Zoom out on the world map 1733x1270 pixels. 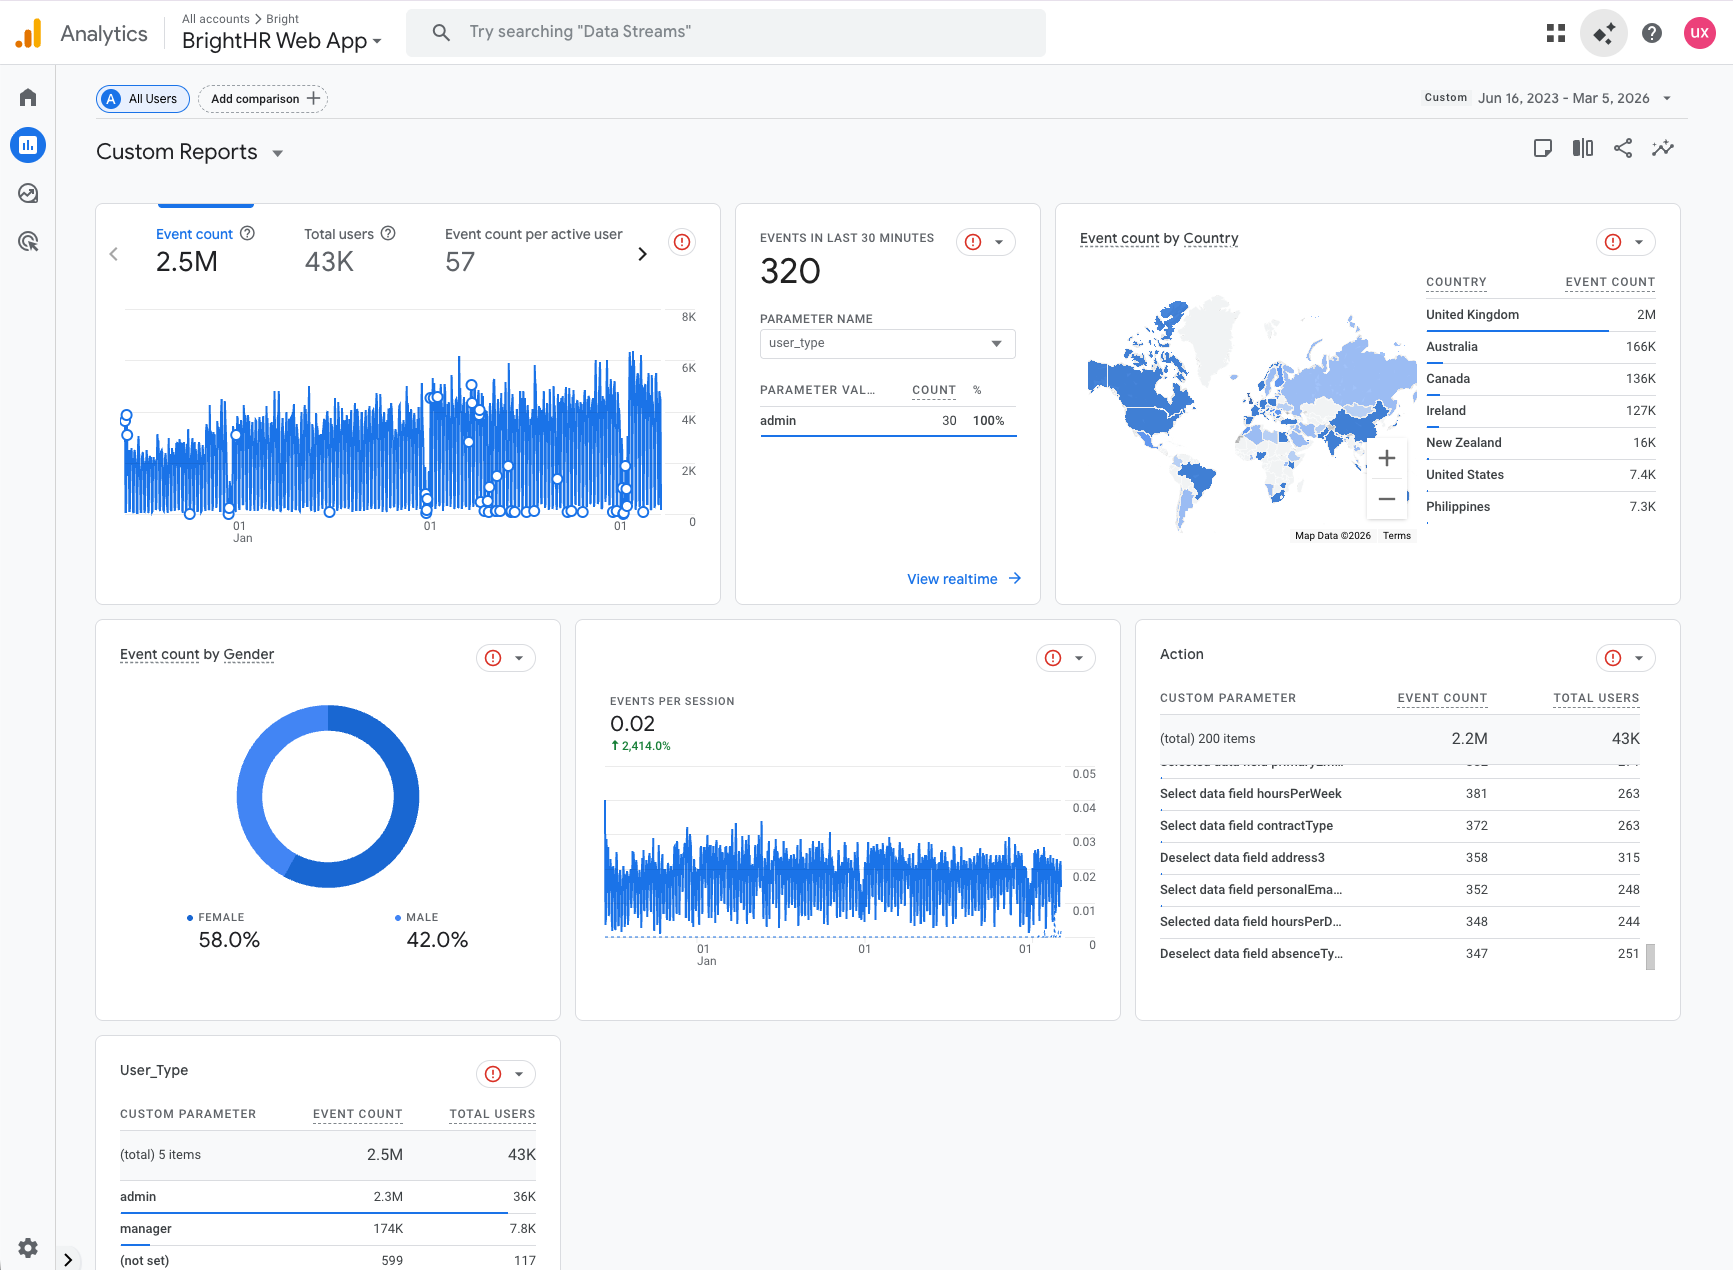click(x=1387, y=498)
